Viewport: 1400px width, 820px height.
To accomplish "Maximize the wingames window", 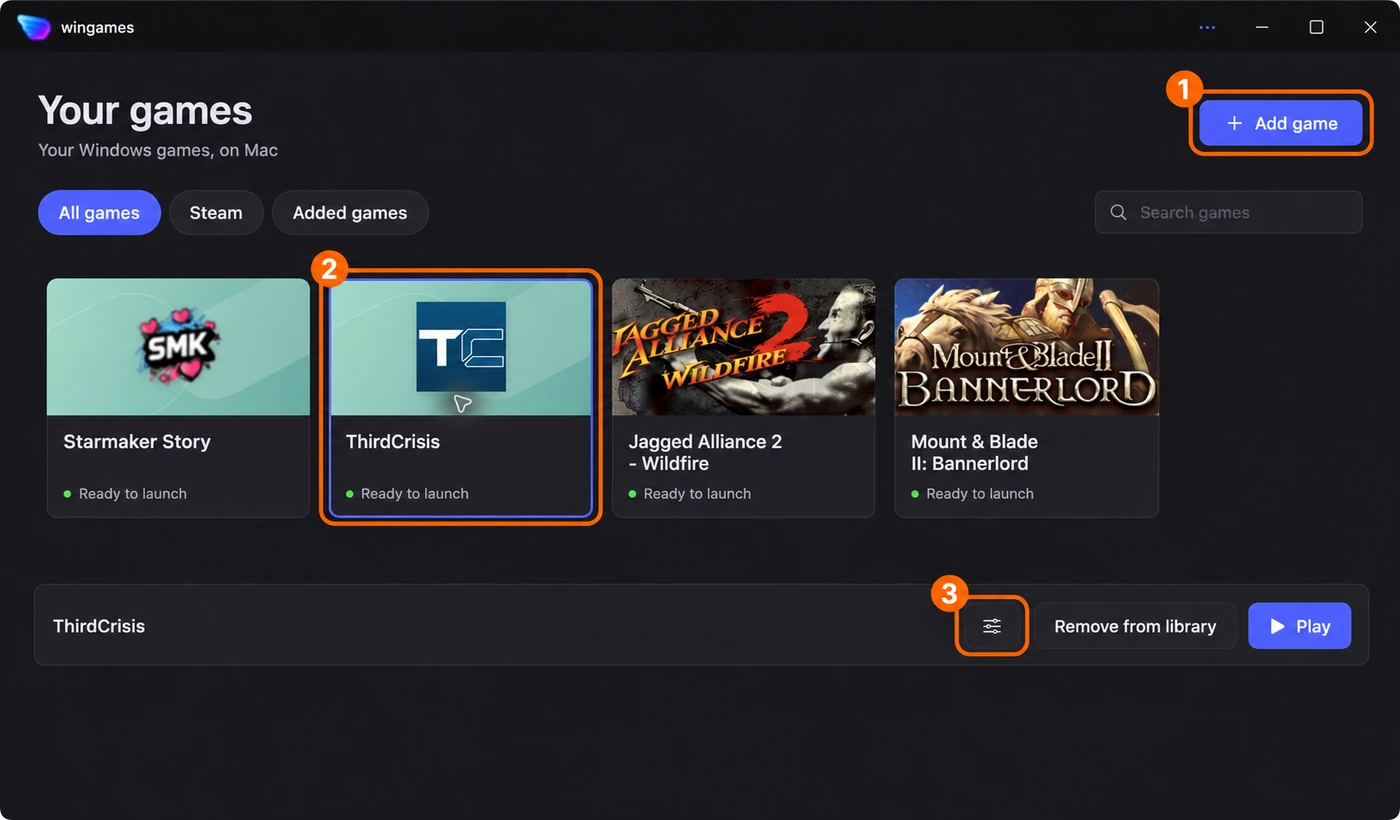I will pyautogui.click(x=1317, y=27).
